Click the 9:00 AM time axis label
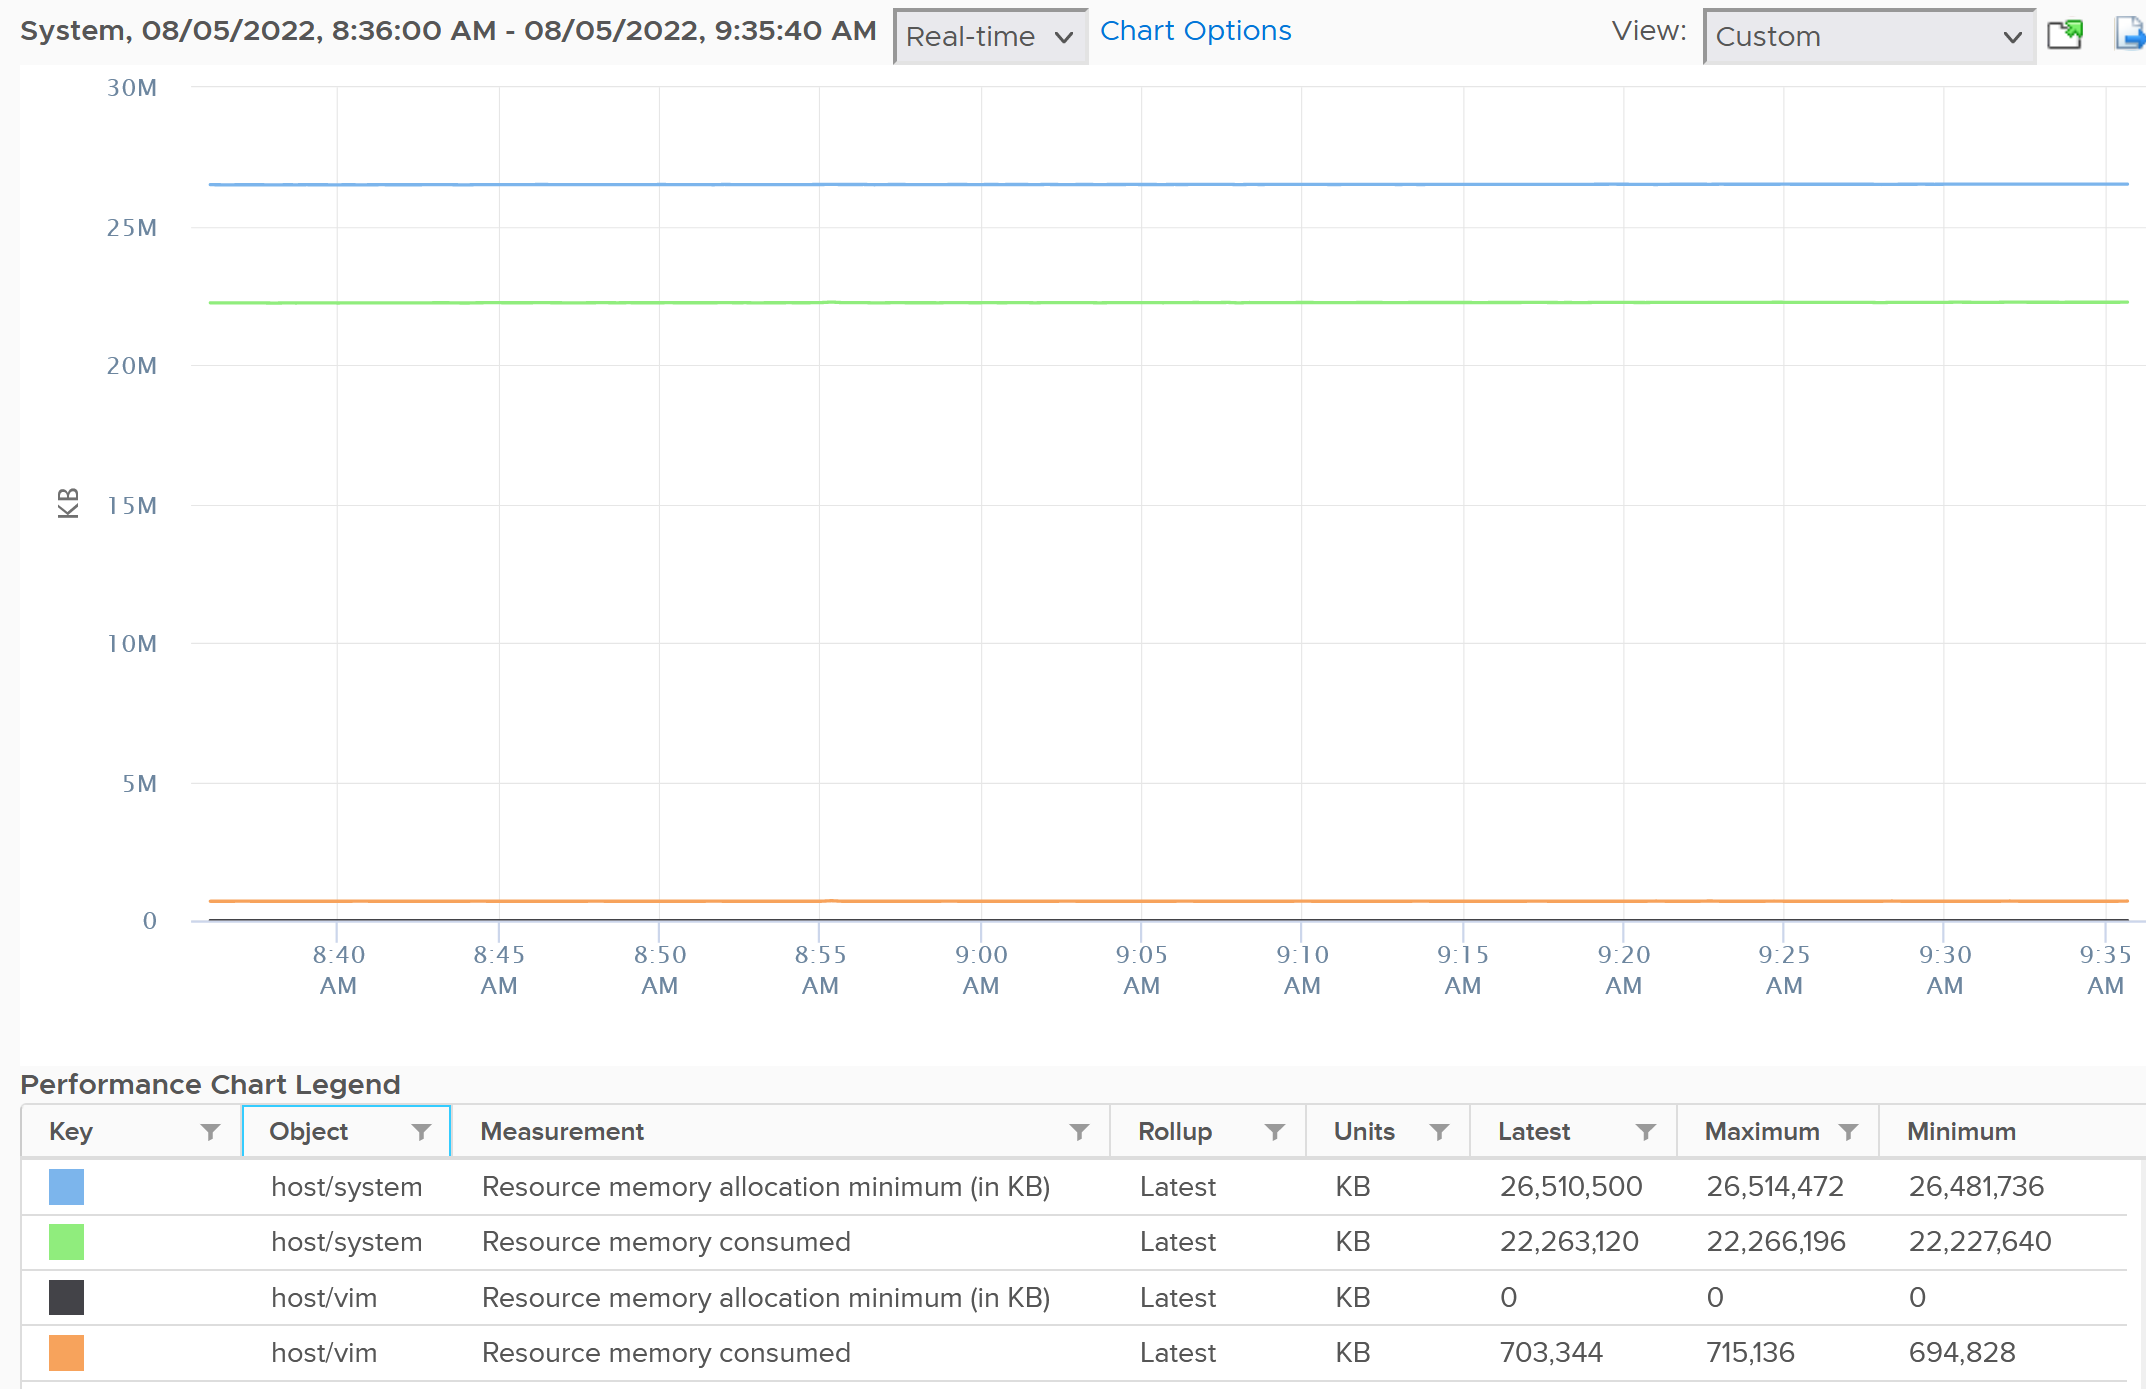 pos(981,970)
